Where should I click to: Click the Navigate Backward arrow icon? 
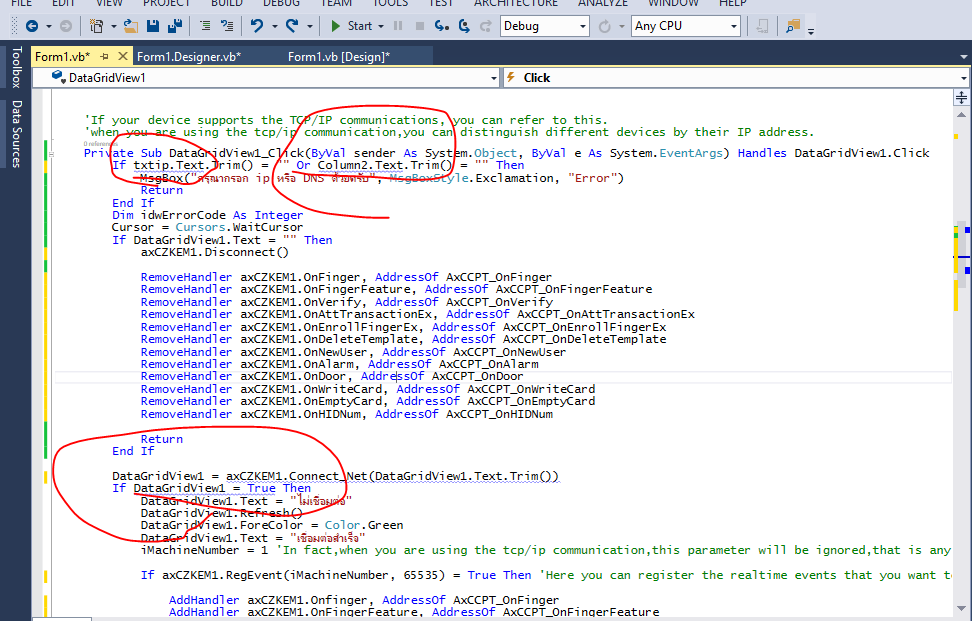[32, 26]
